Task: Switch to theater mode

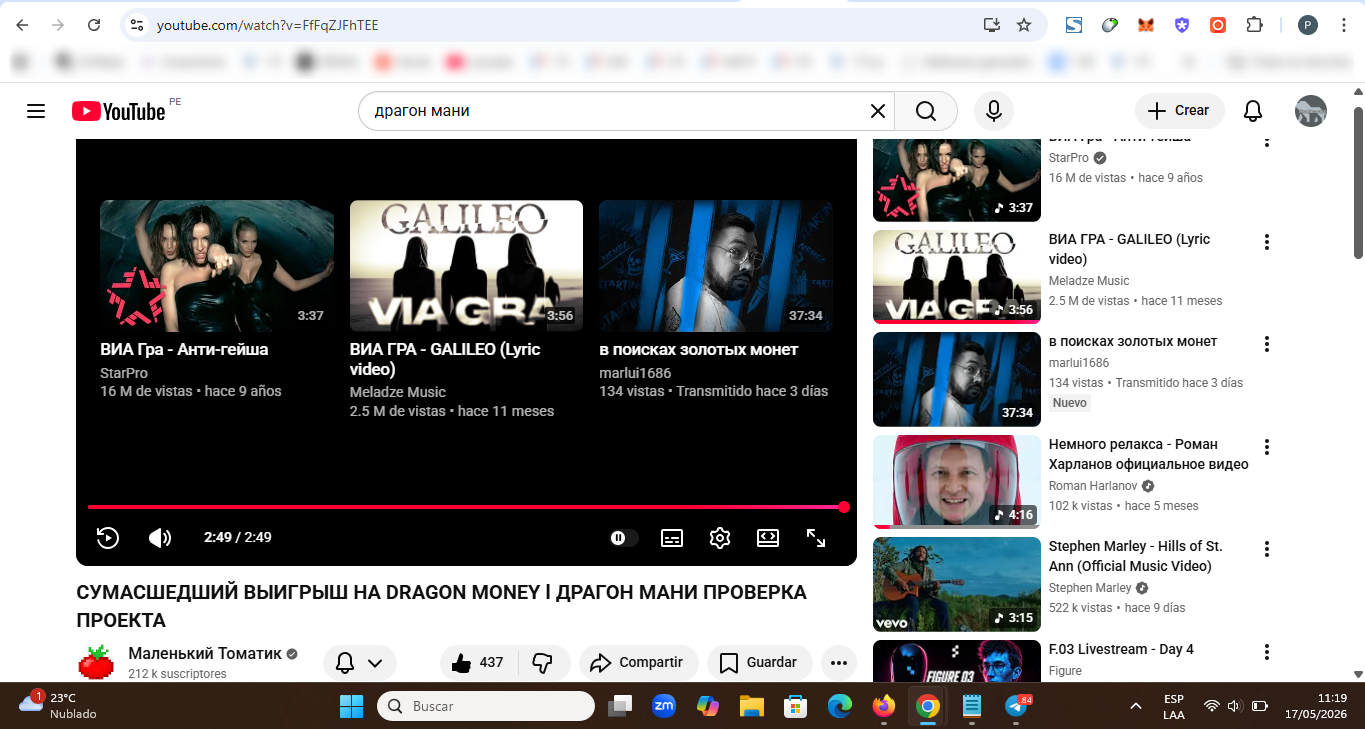Action: 768,538
